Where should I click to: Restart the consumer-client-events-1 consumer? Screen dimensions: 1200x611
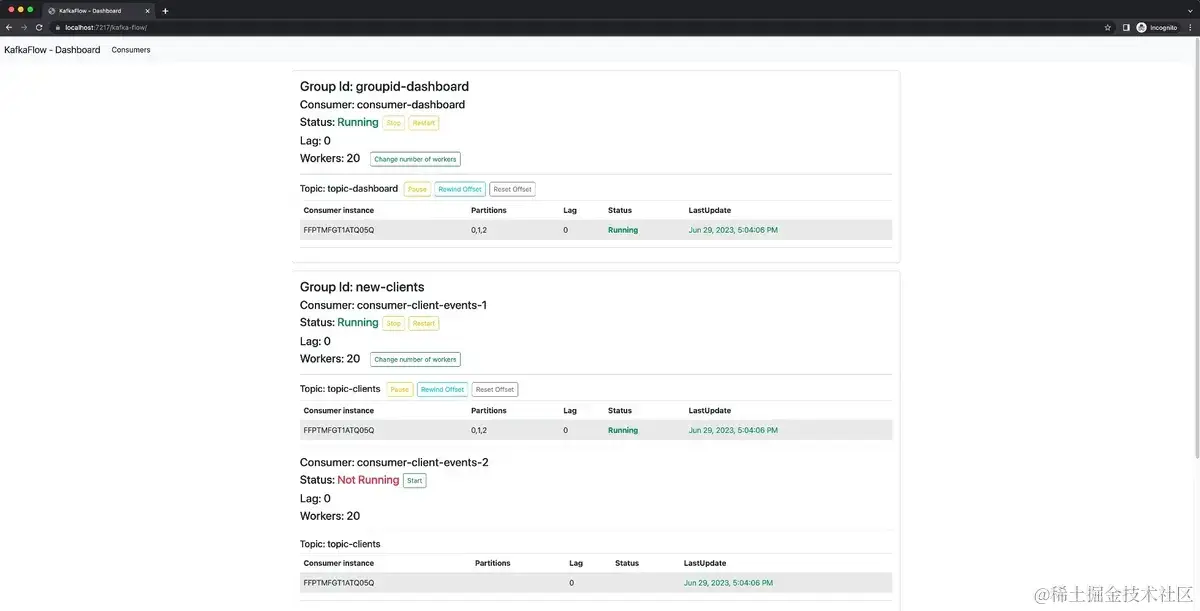[424, 323]
